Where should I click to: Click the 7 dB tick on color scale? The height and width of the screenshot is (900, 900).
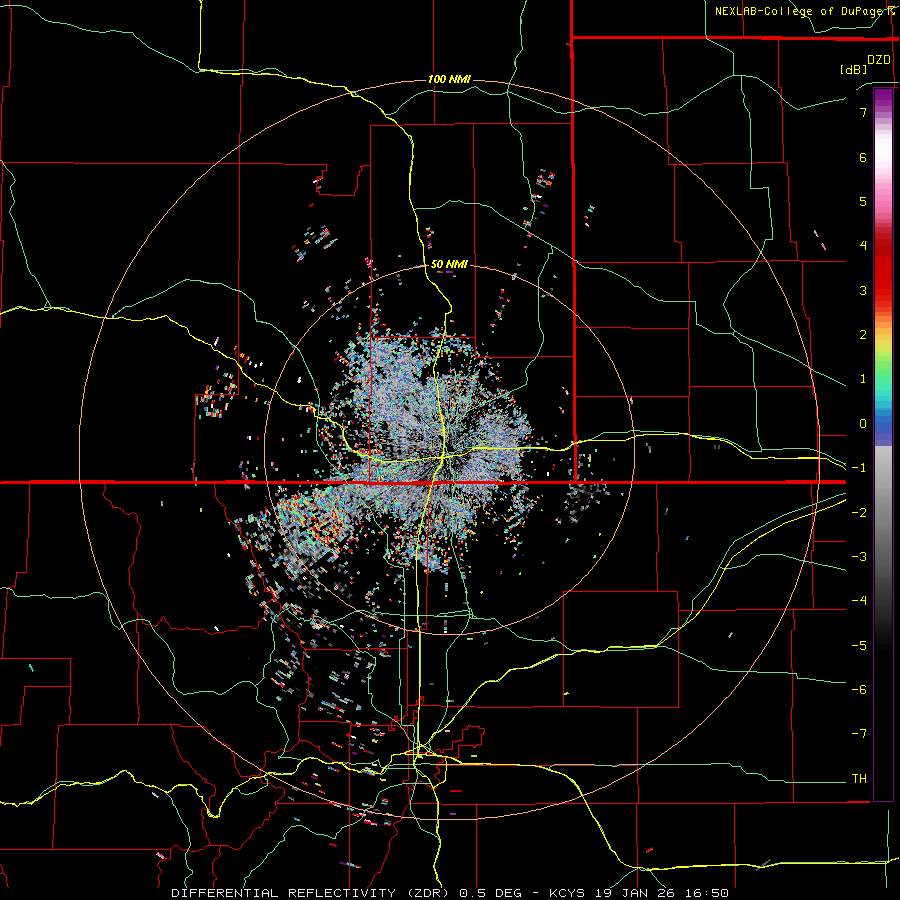[863, 112]
